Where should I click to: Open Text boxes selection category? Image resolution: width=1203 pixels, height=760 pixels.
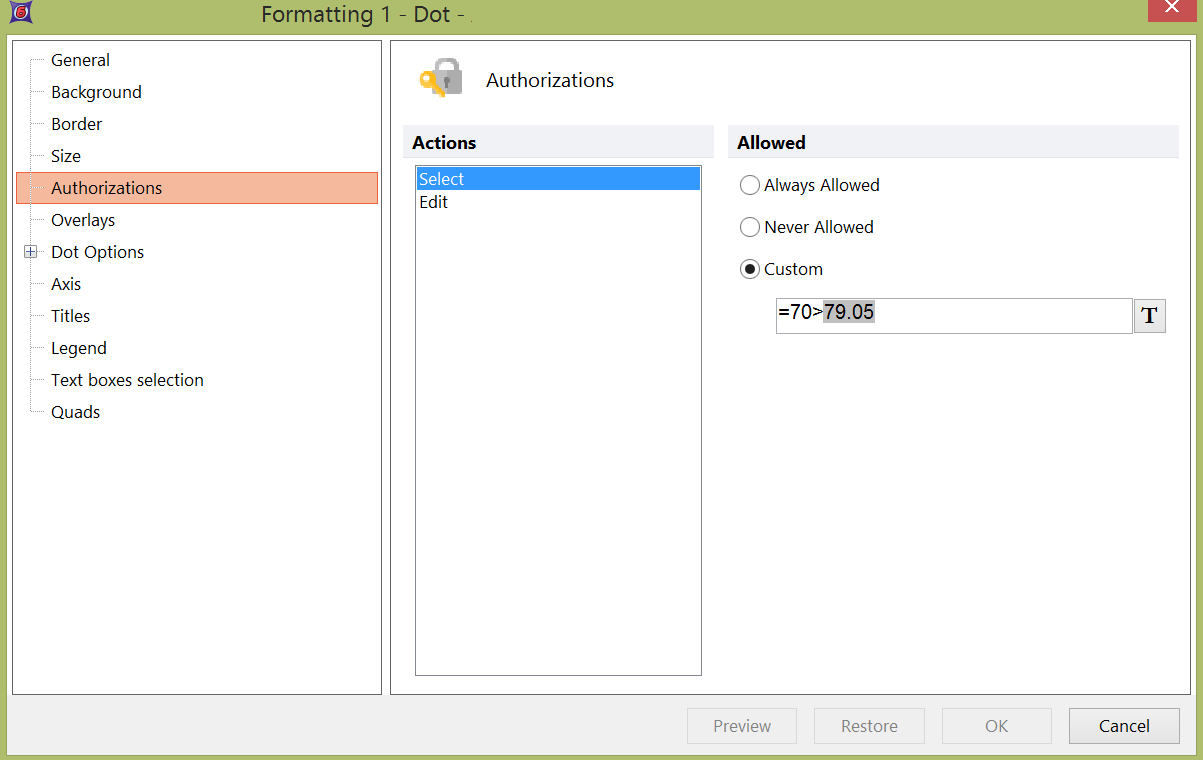(127, 380)
